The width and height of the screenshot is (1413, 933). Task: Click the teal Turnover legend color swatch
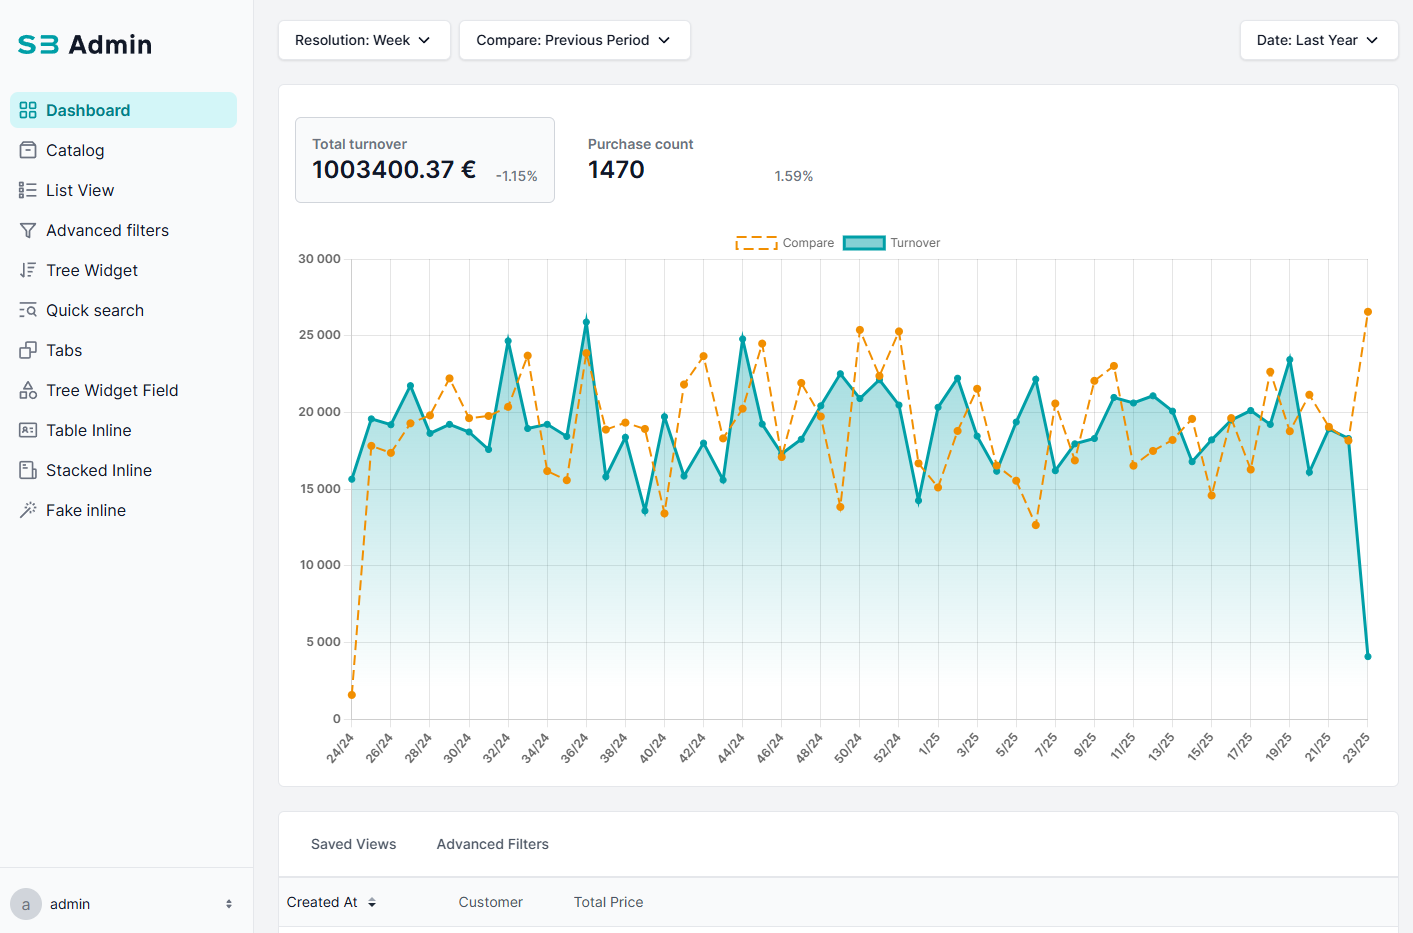click(x=864, y=243)
